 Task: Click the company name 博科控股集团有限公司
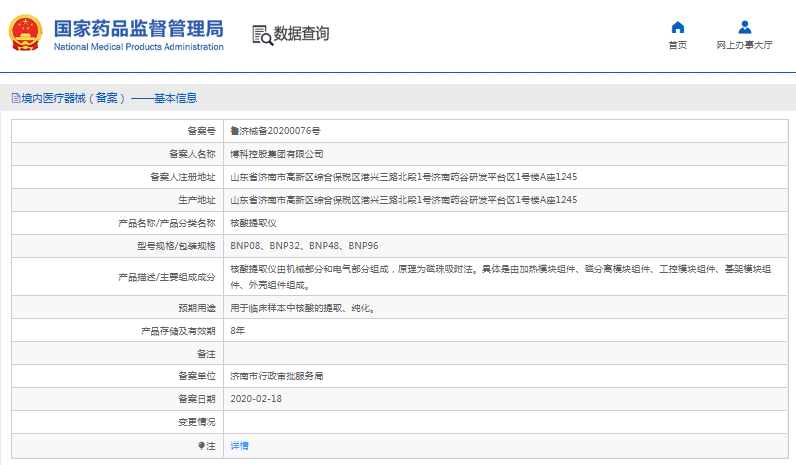[x=277, y=154]
